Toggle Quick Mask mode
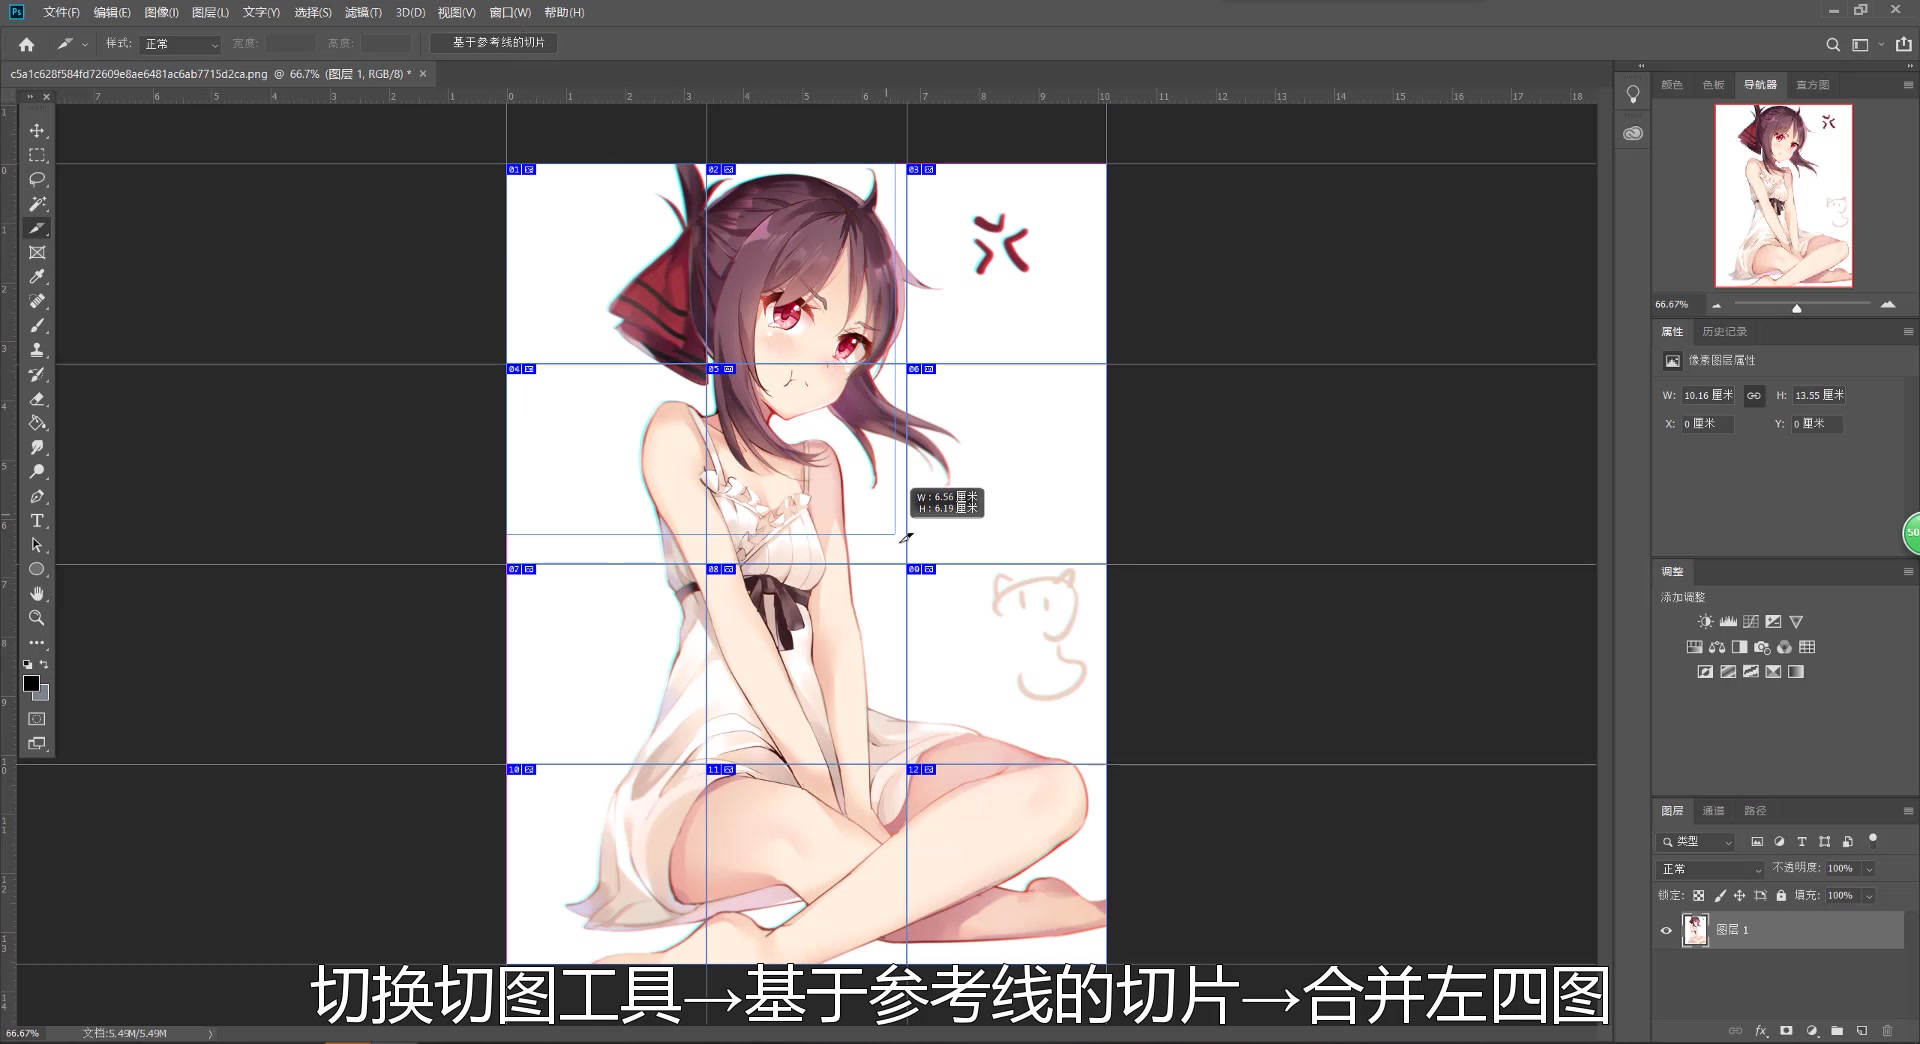The height and width of the screenshot is (1044, 1920). pyautogui.click(x=37, y=719)
